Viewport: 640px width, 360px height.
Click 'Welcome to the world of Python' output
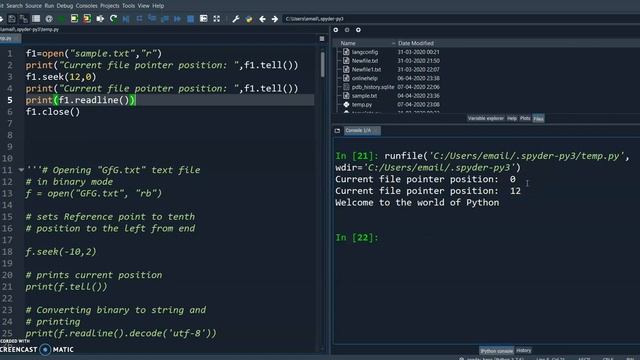[x=417, y=202]
